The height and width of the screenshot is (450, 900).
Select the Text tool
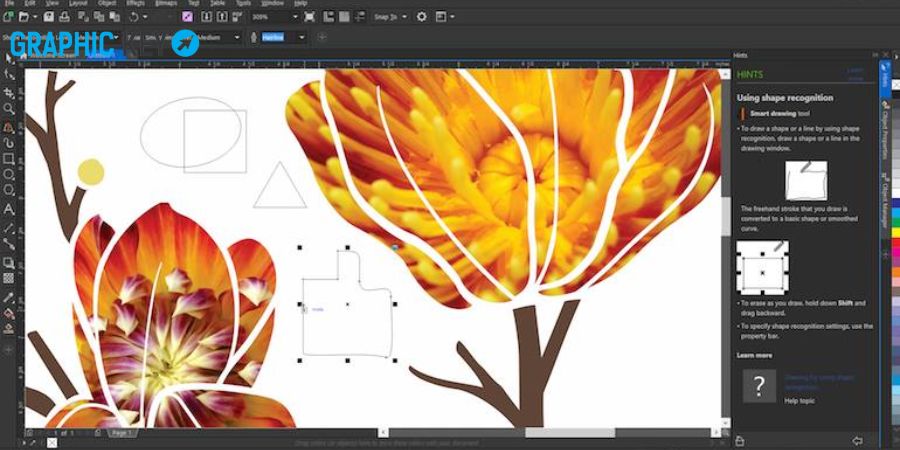[x=9, y=210]
